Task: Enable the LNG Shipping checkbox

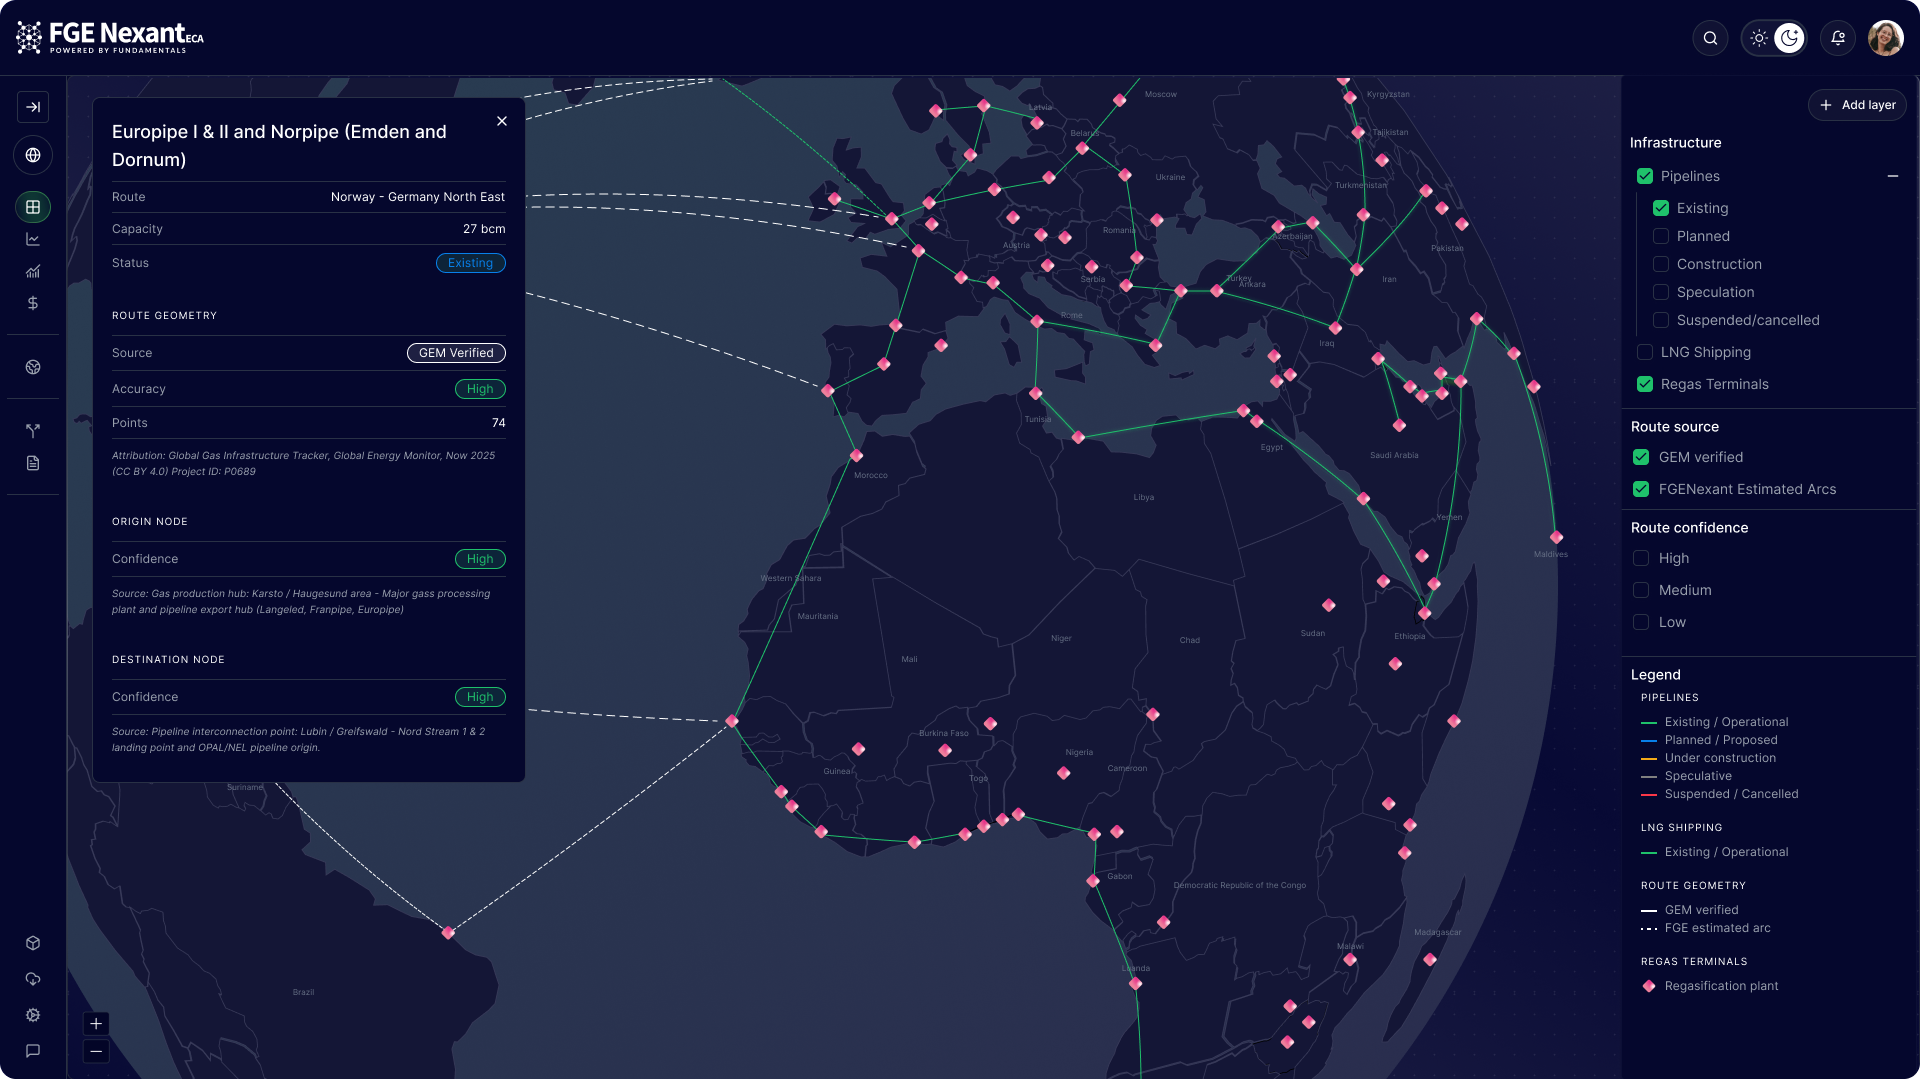Action: [x=1645, y=352]
